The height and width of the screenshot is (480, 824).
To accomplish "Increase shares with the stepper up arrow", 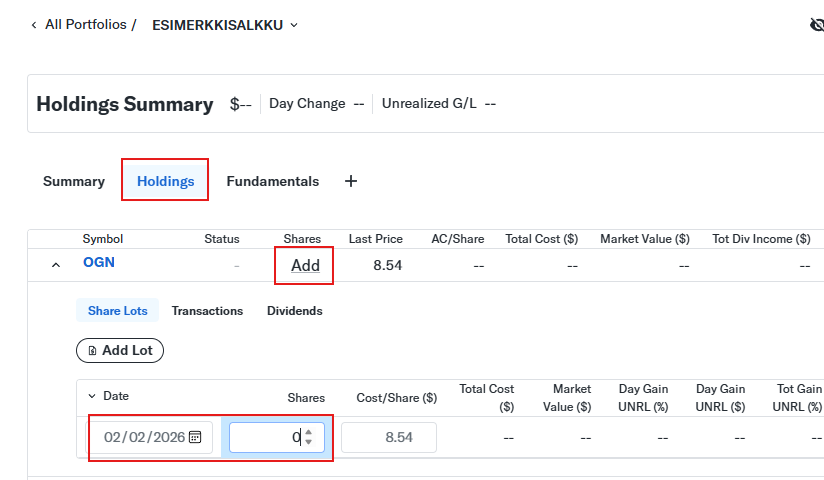I will pyautogui.click(x=308, y=433).
